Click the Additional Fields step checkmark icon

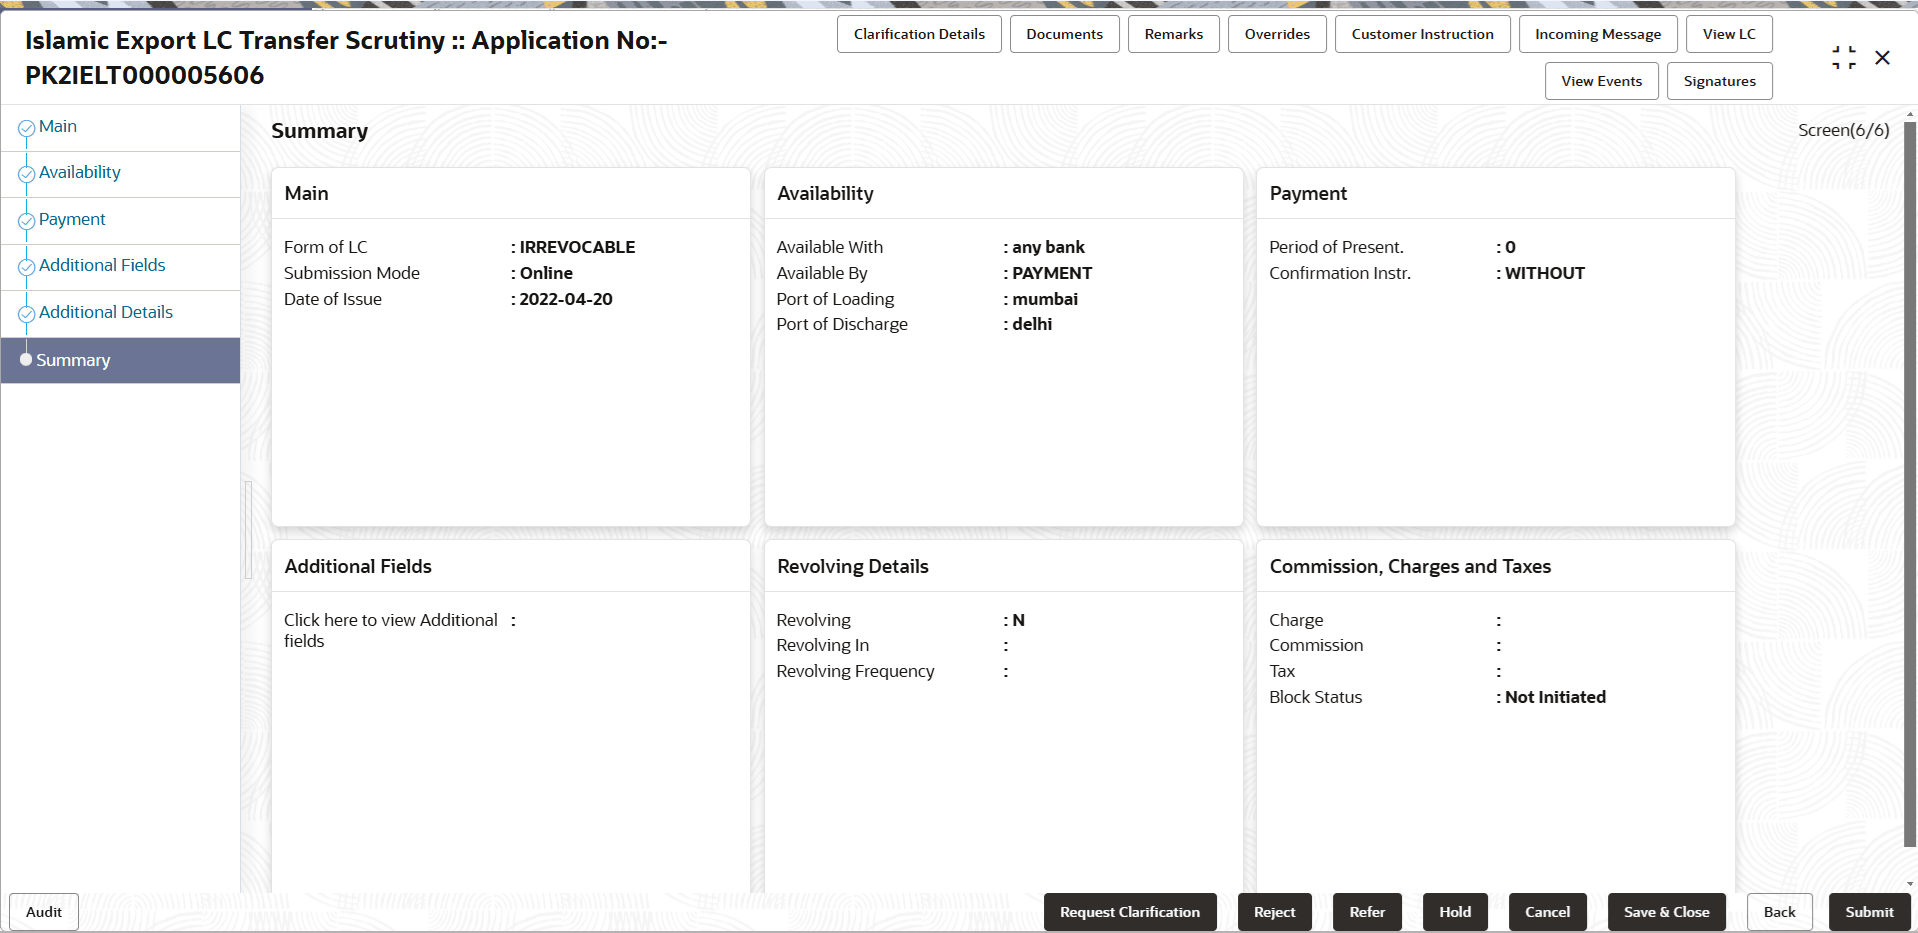tap(27, 267)
